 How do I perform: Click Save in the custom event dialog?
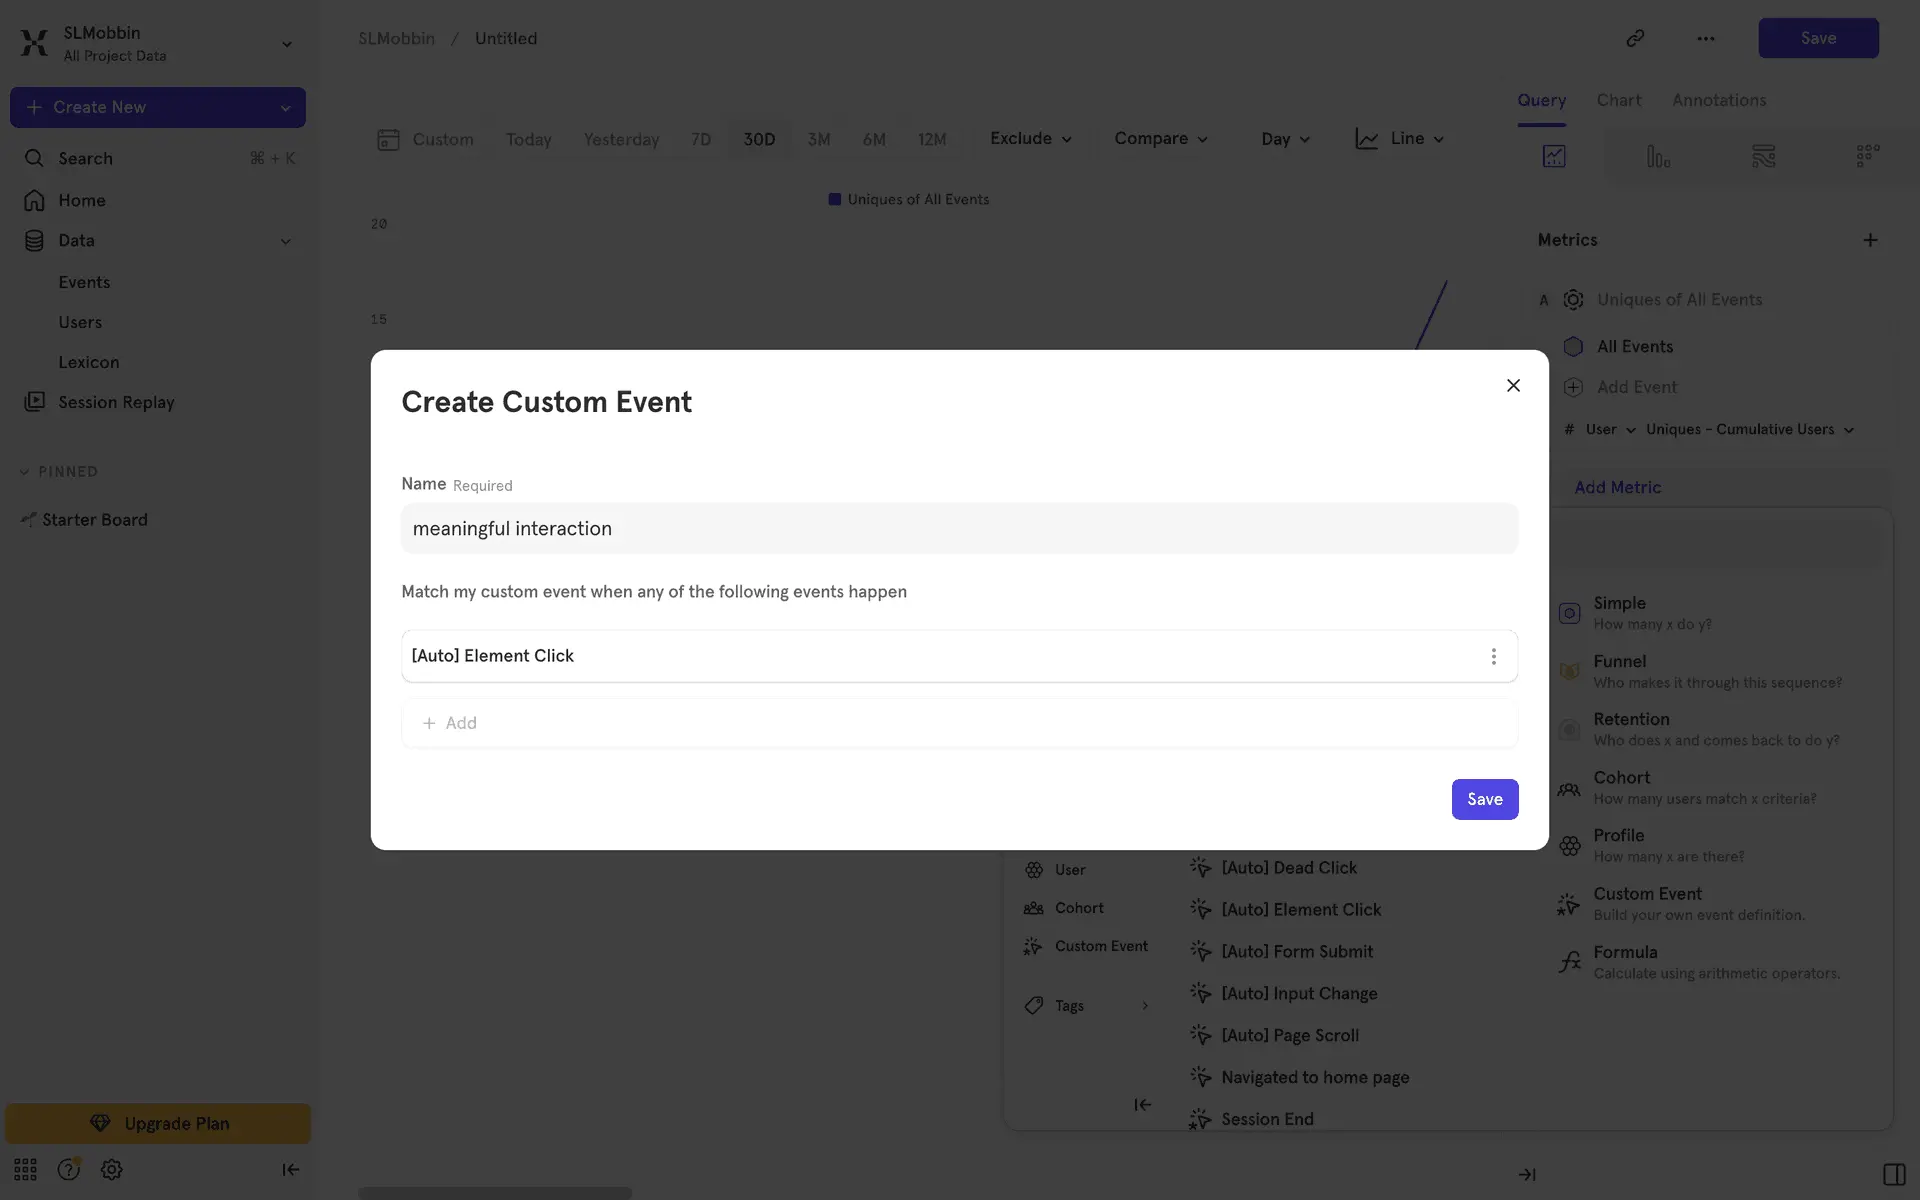pyautogui.click(x=1484, y=799)
